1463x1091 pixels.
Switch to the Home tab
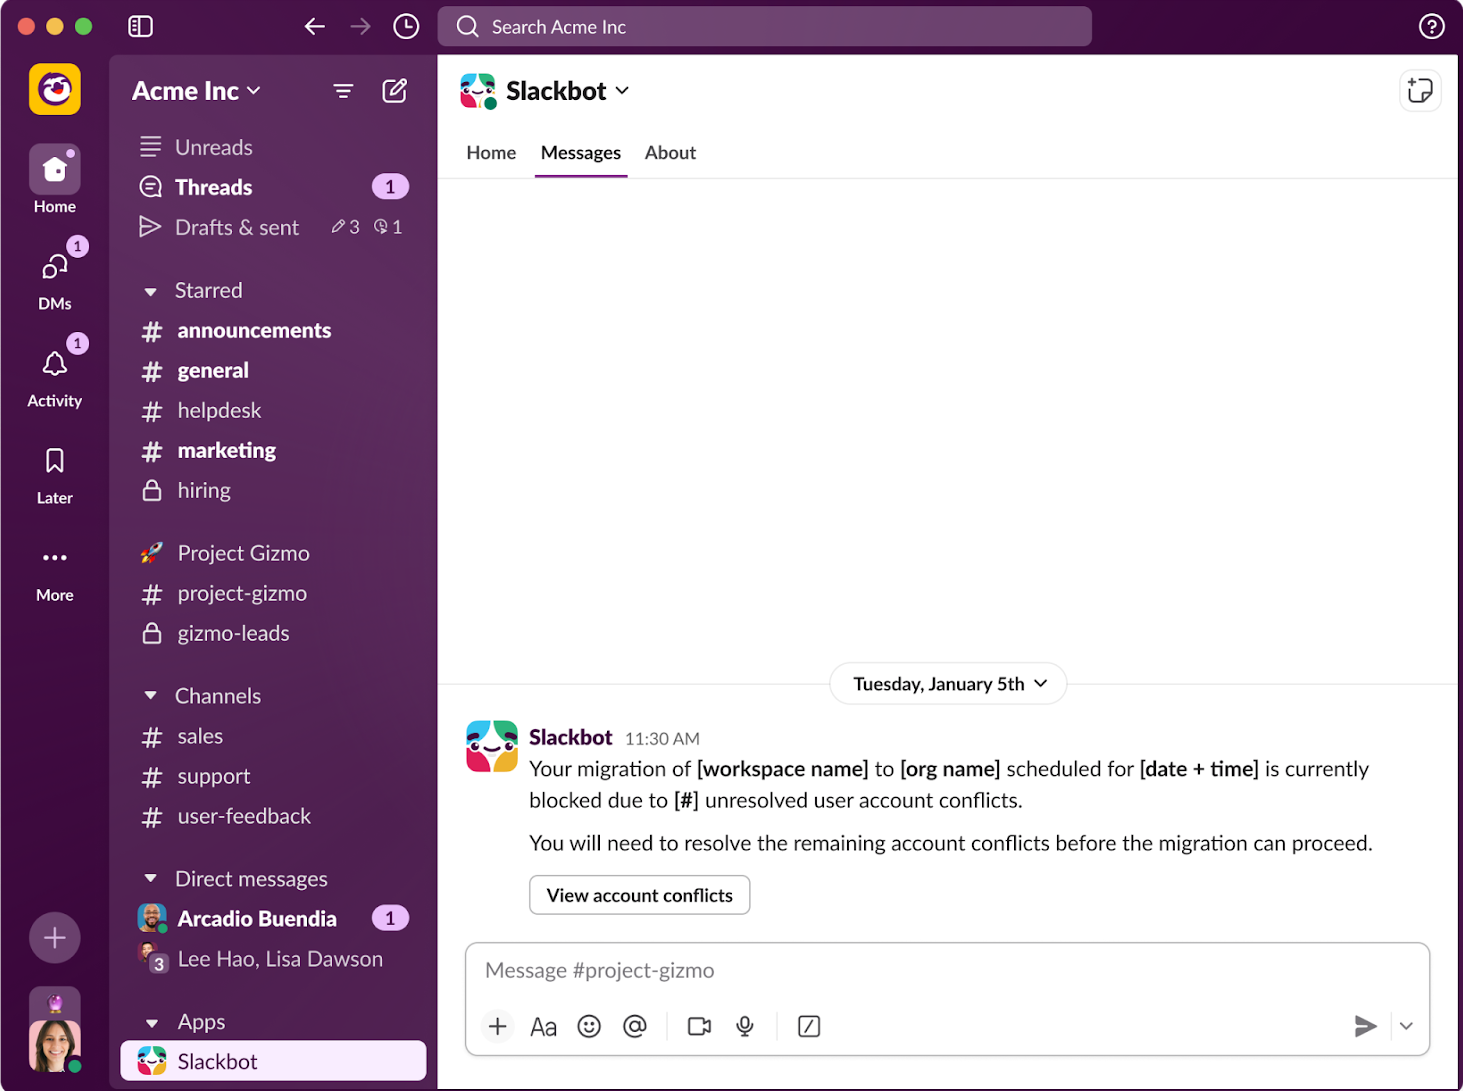point(491,153)
